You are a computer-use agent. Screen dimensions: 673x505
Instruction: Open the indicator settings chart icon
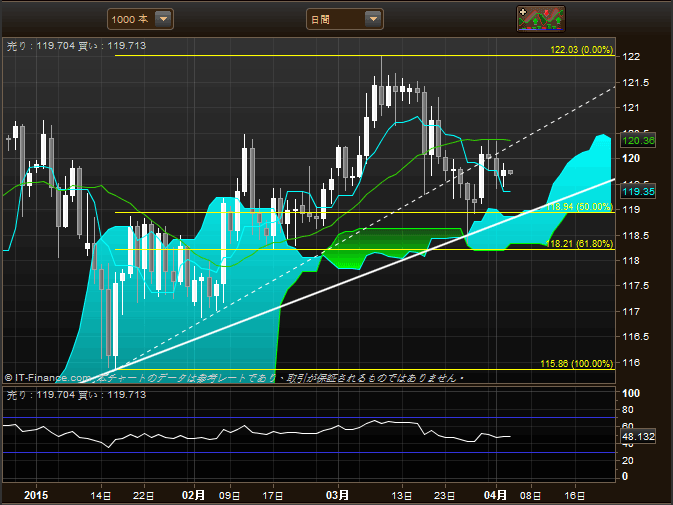[541, 19]
